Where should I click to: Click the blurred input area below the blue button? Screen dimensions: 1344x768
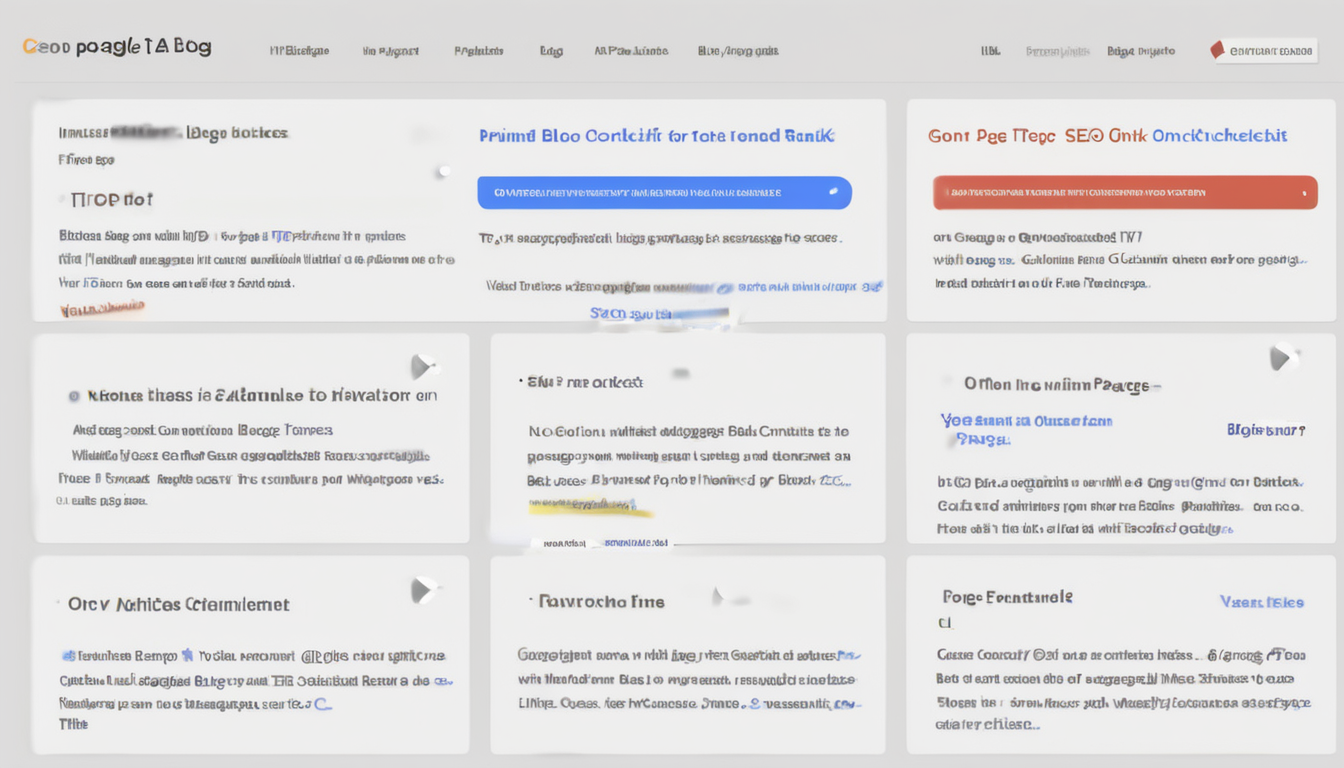click(690, 313)
